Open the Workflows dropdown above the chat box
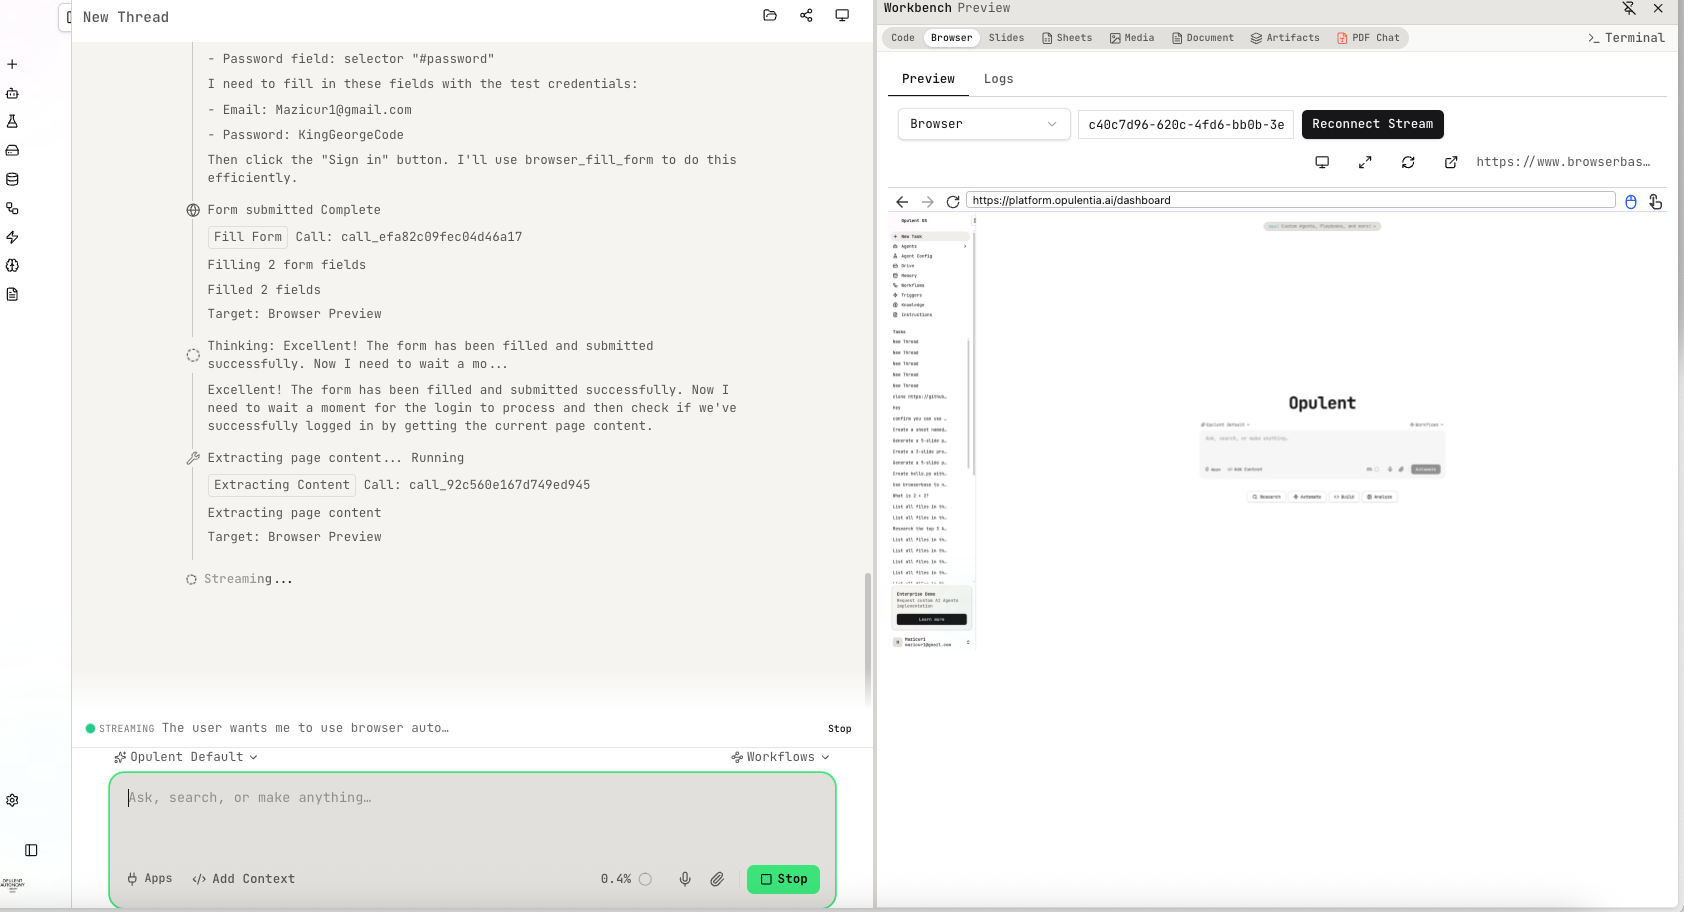1684x912 pixels. point(780,756)
